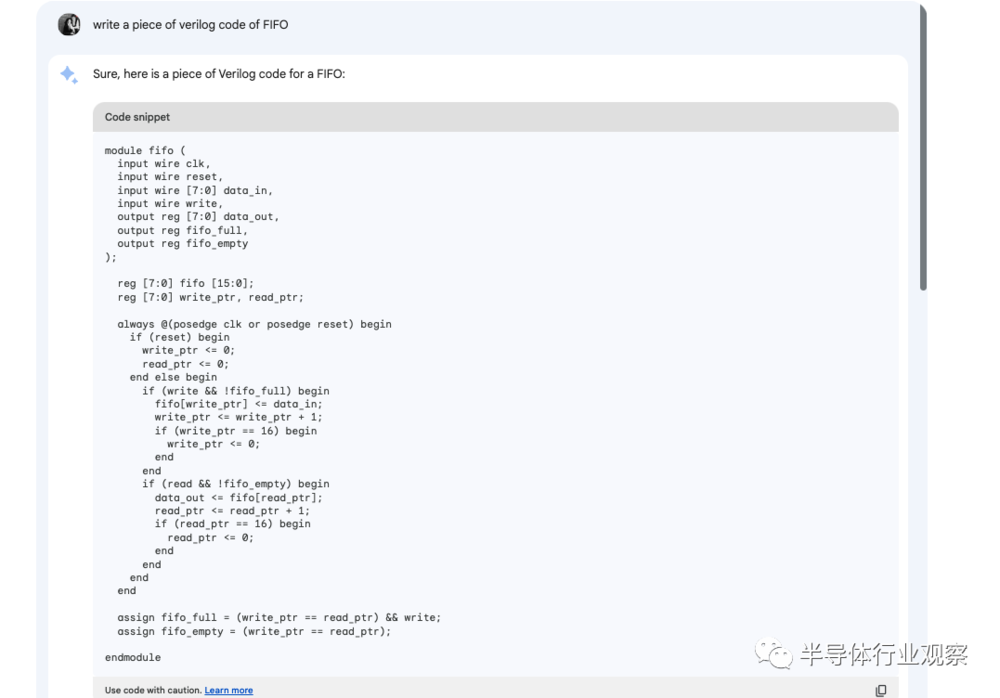Click the response text starting with Sure
The height and width of the screenshot is (698, 1000).
[219, 74]
